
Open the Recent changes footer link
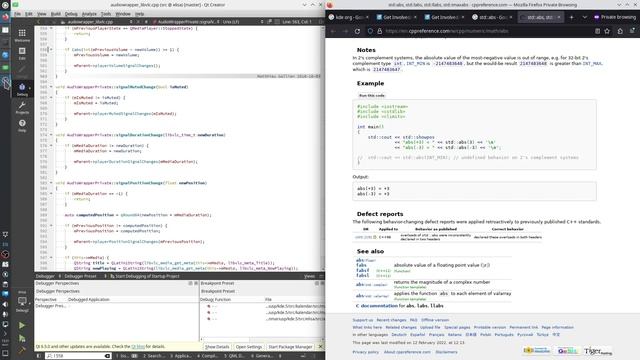[x=391, y=320]
